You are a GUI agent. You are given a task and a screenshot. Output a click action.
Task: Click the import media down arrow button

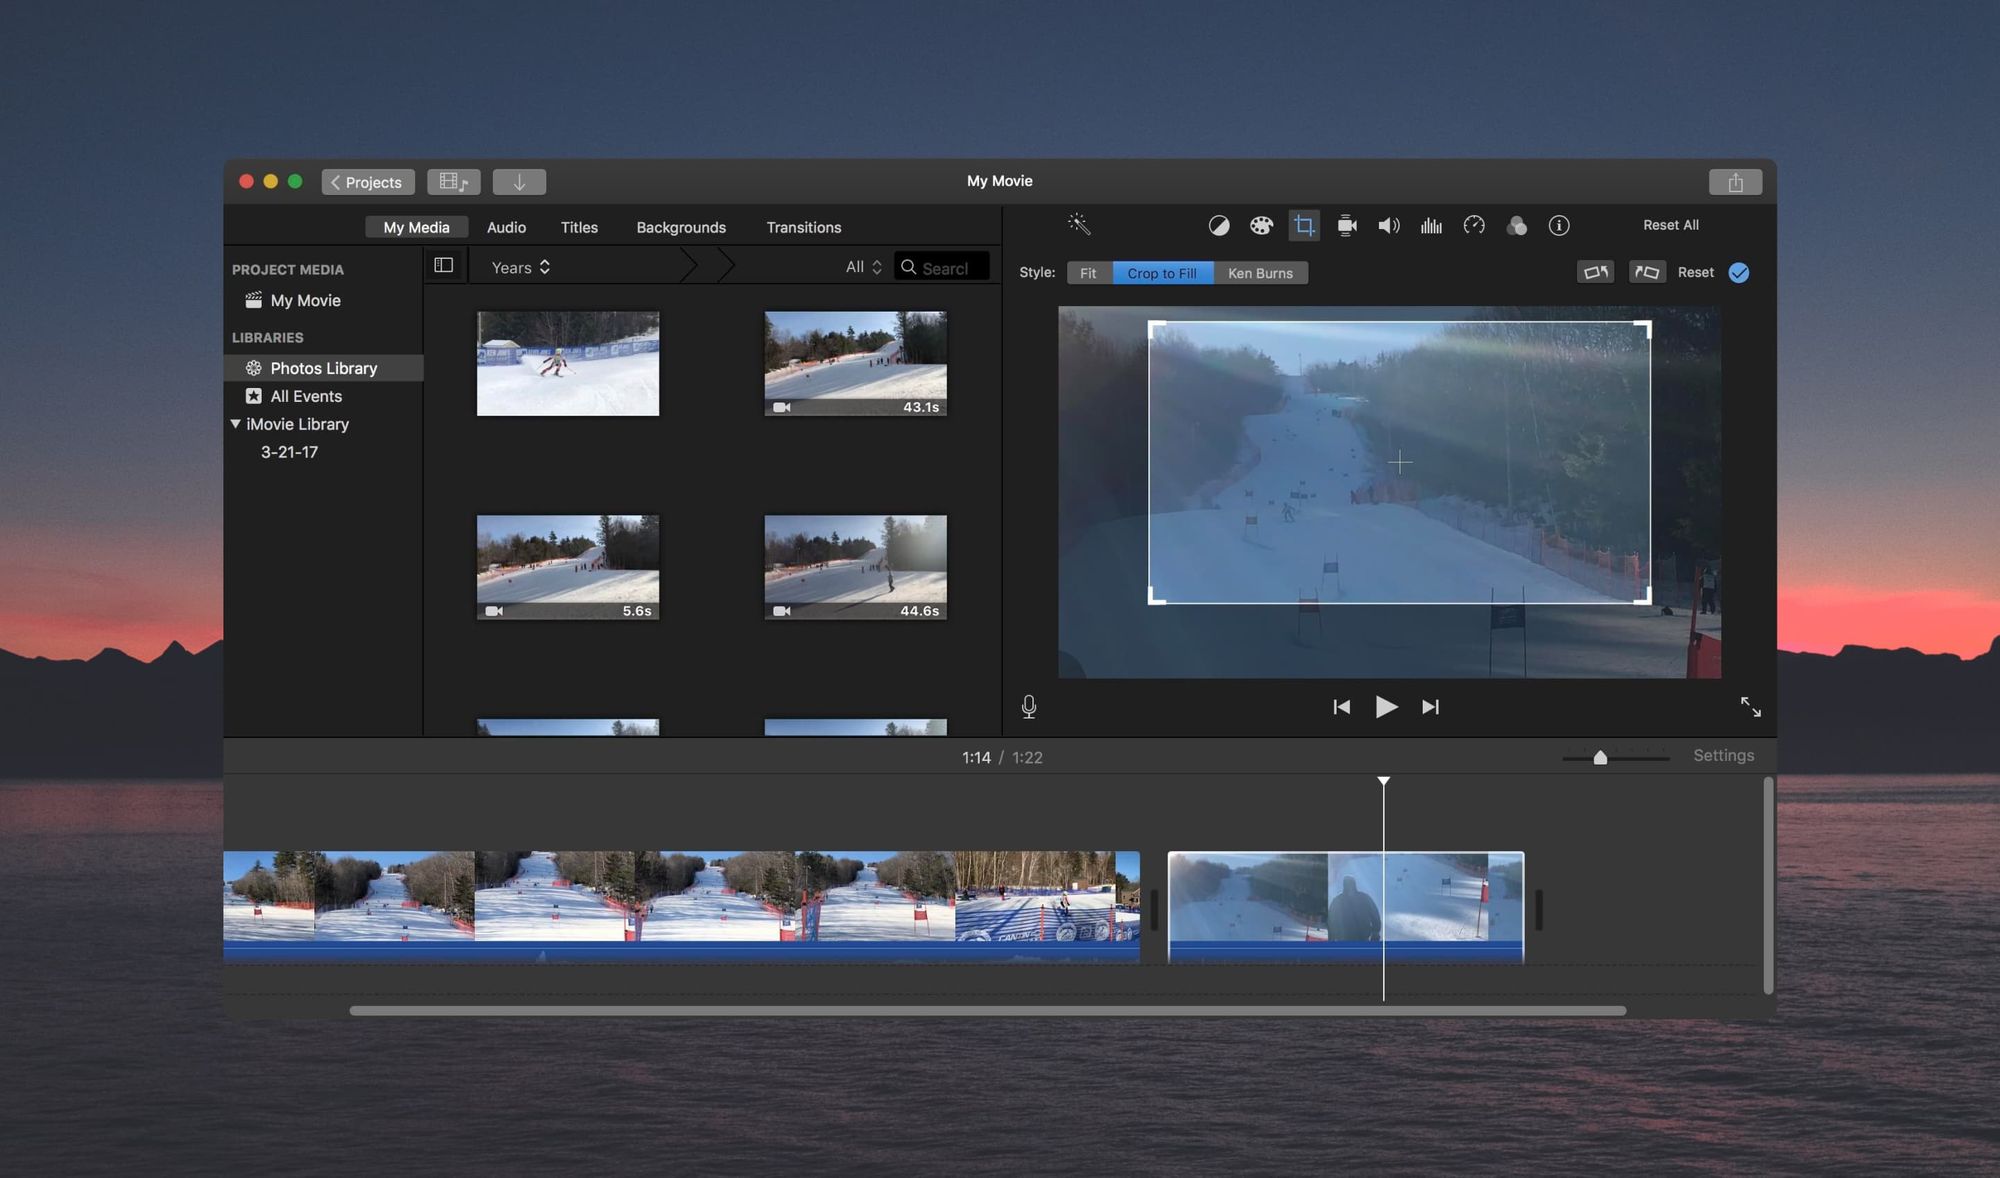519,182
